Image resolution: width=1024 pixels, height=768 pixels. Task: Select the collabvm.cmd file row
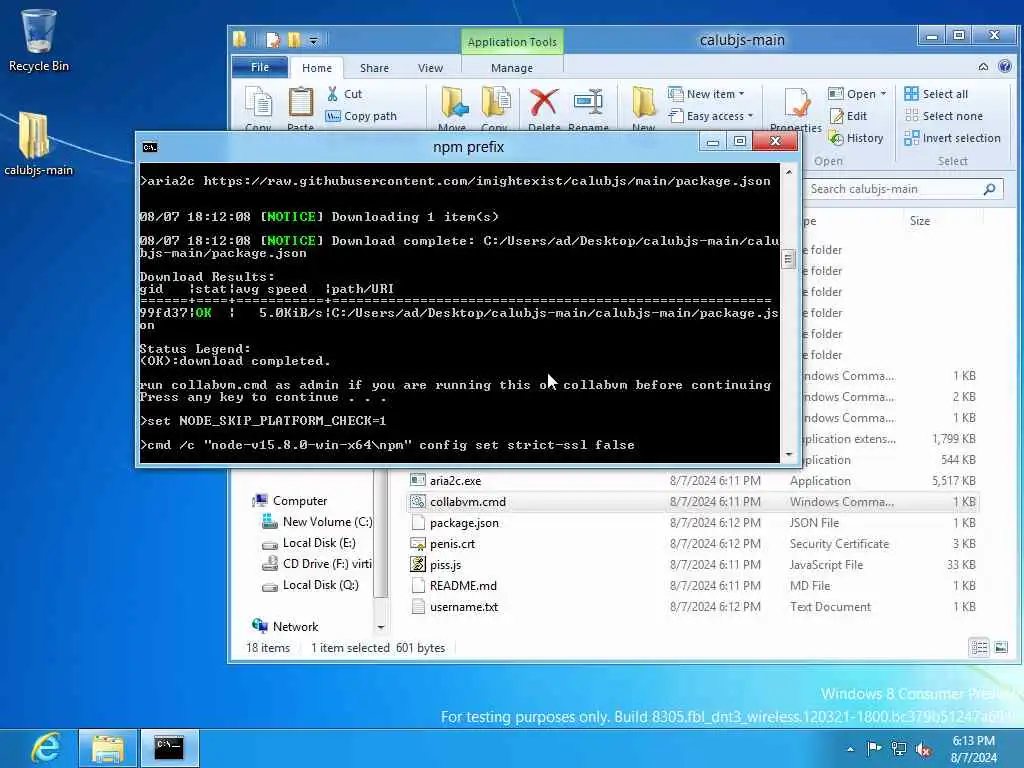(x=692, y=502)
